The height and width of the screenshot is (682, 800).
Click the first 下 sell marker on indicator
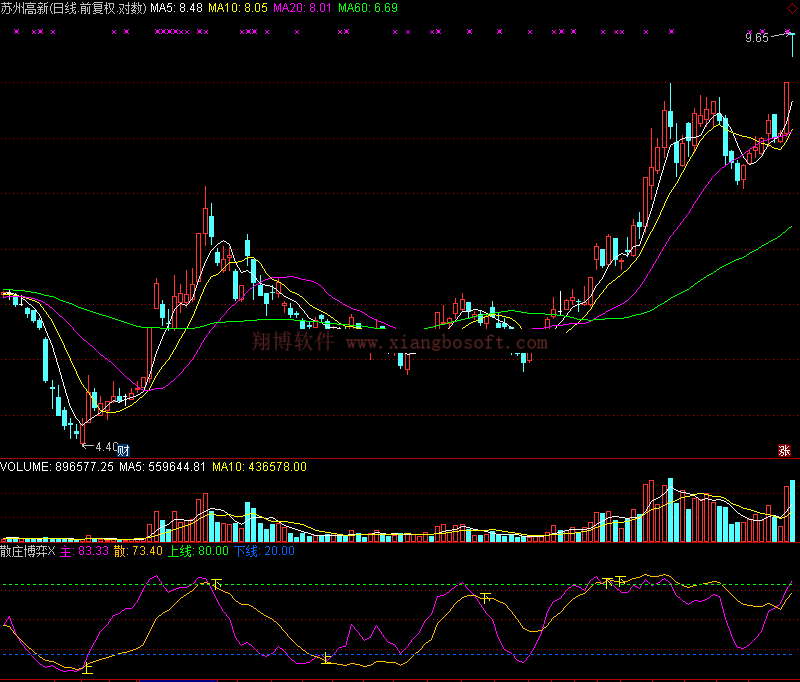point(216,582)
